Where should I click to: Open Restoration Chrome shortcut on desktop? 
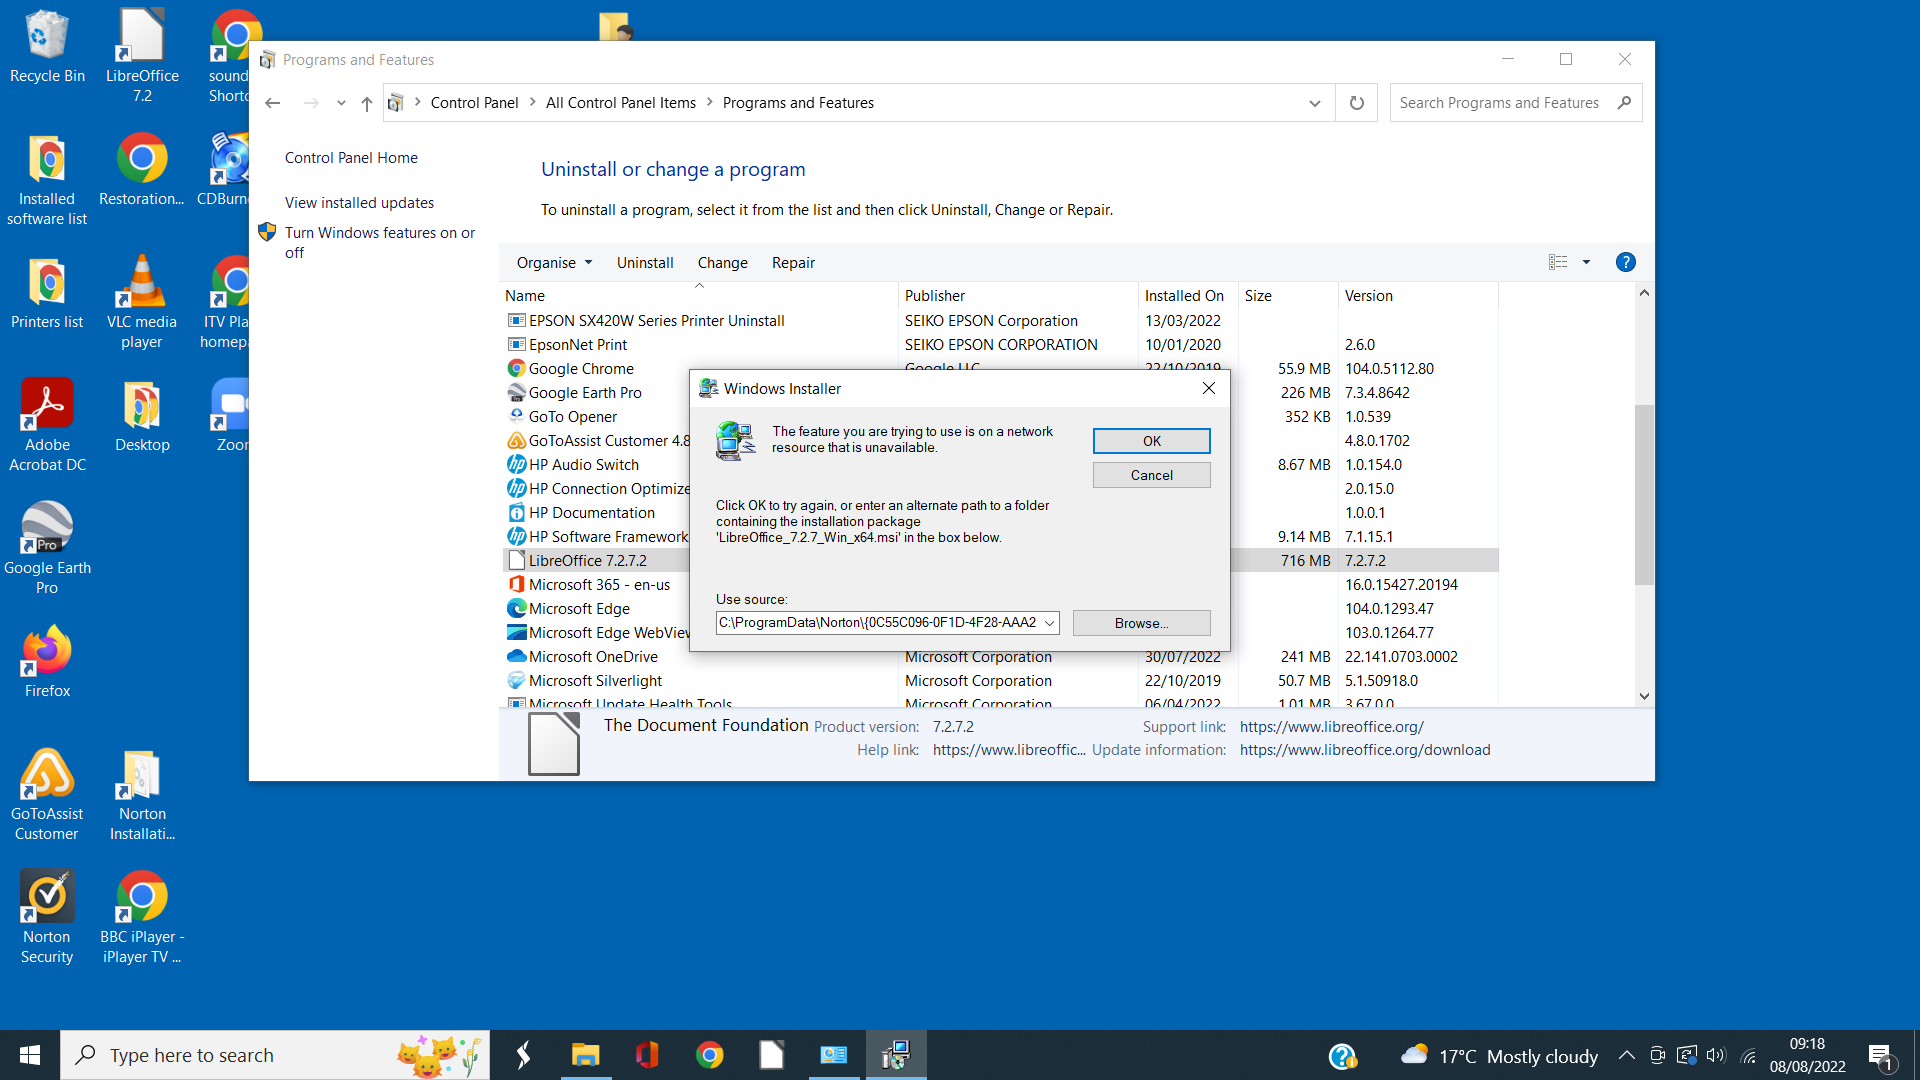click(x=142, y=170)
